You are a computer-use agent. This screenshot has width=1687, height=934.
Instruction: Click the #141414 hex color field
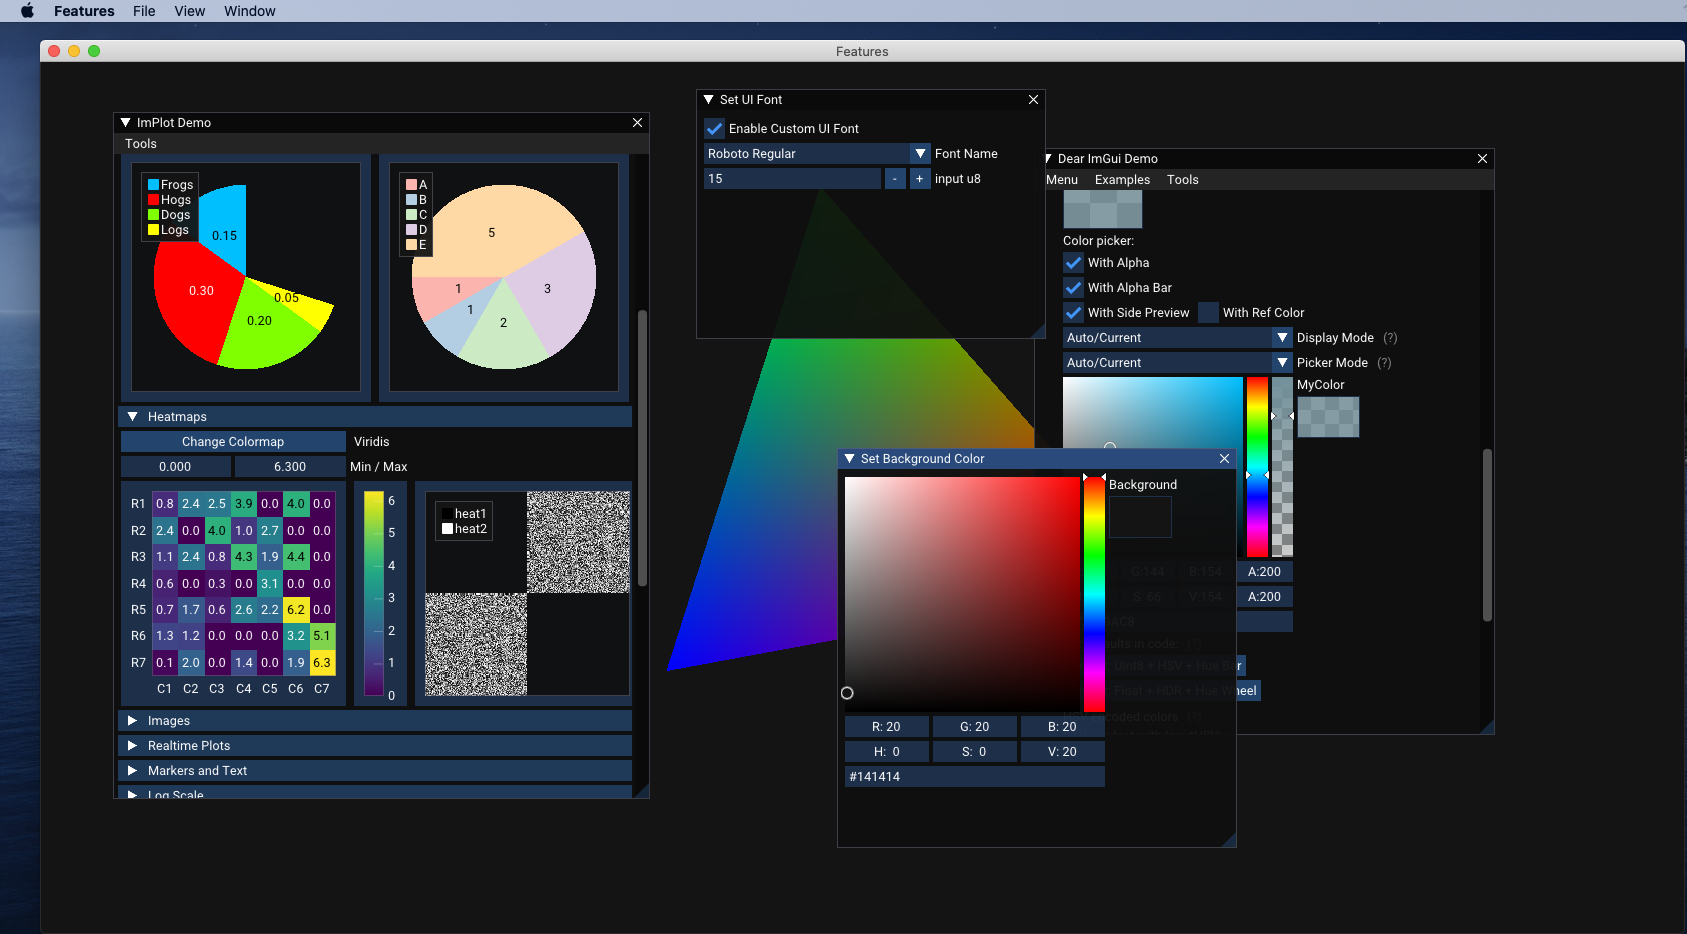pos(974,777)
